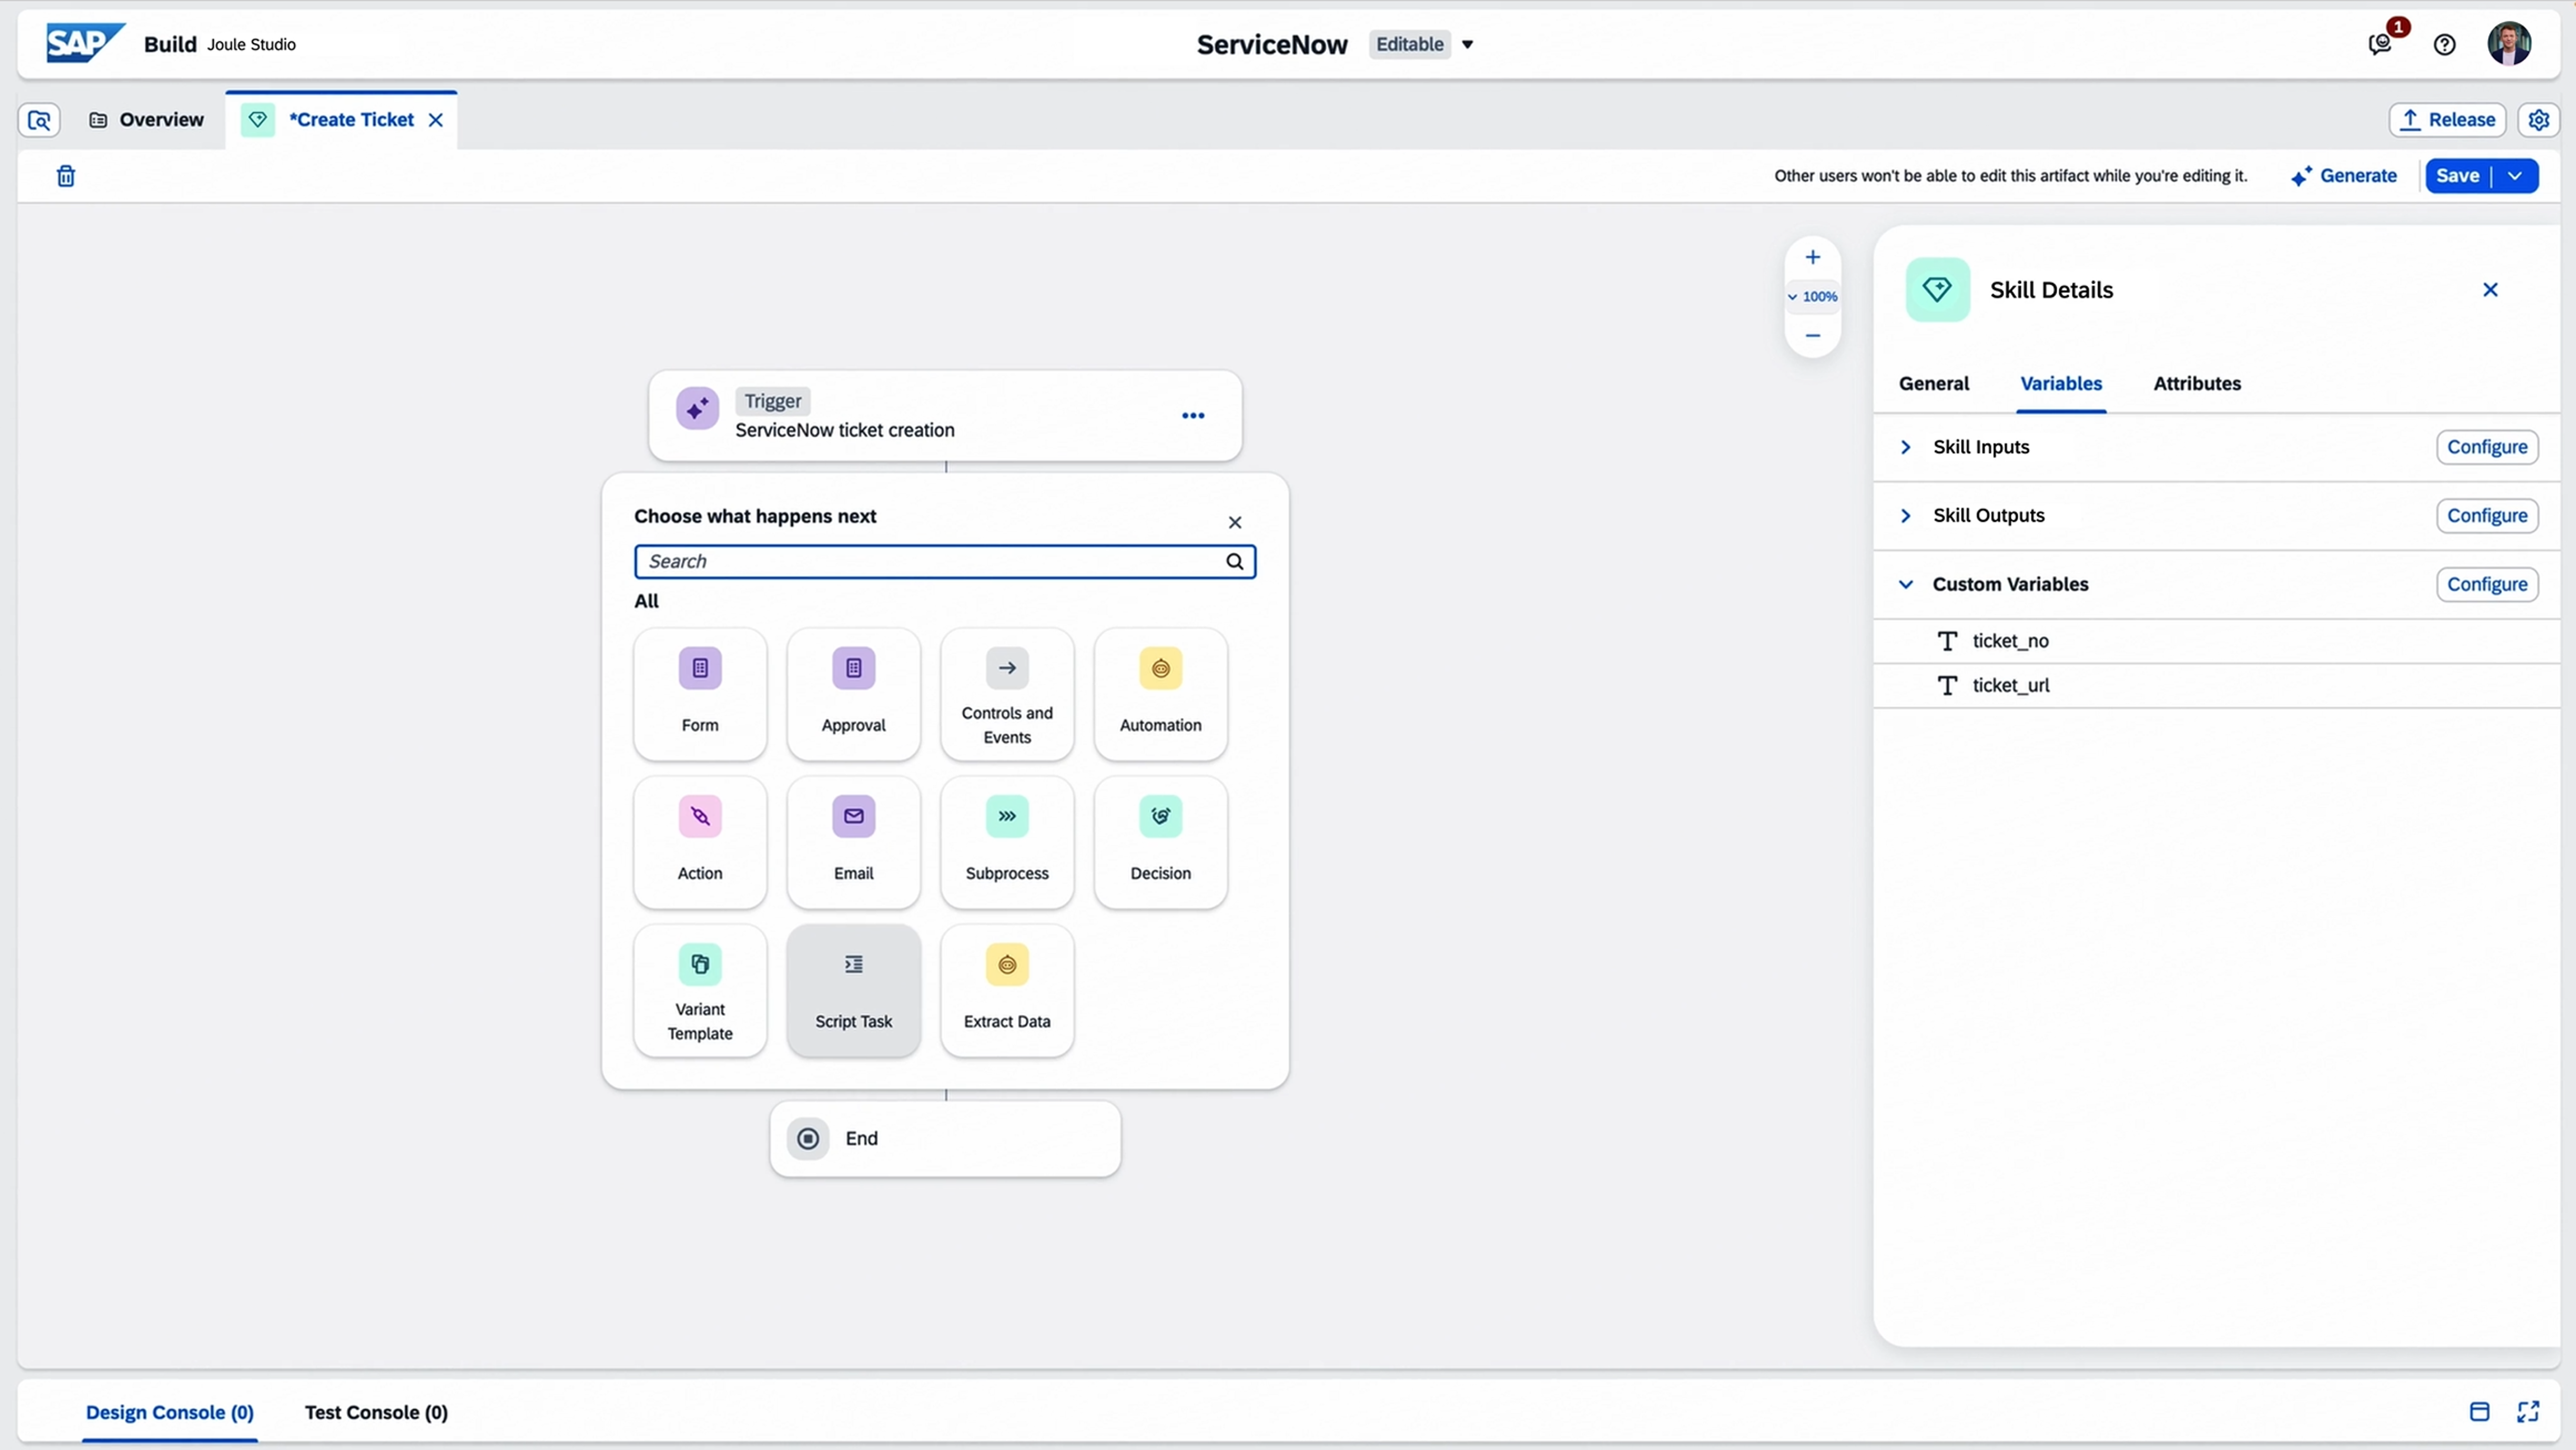Zoom in canvas with plus button
This screenshot has width=2576, height=1450.
[x=1812, y=257]
